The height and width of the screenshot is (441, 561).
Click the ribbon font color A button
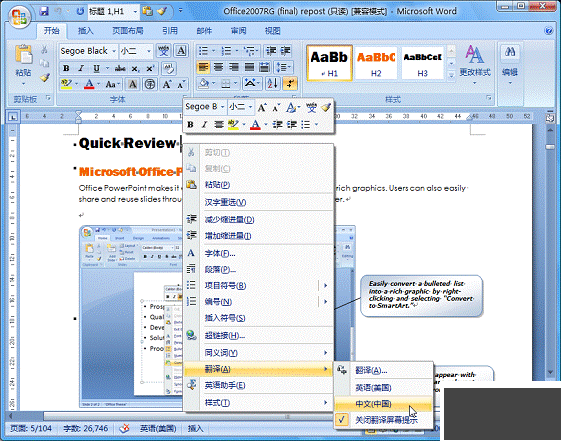[x=89, y=84]
